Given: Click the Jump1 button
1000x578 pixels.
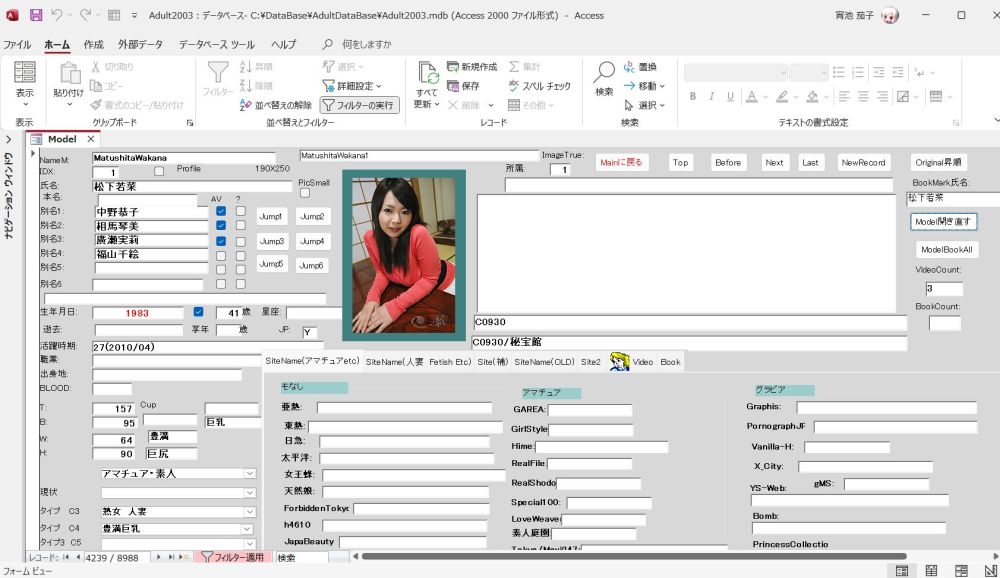Looking at the screenshot, I should (271, 217).
